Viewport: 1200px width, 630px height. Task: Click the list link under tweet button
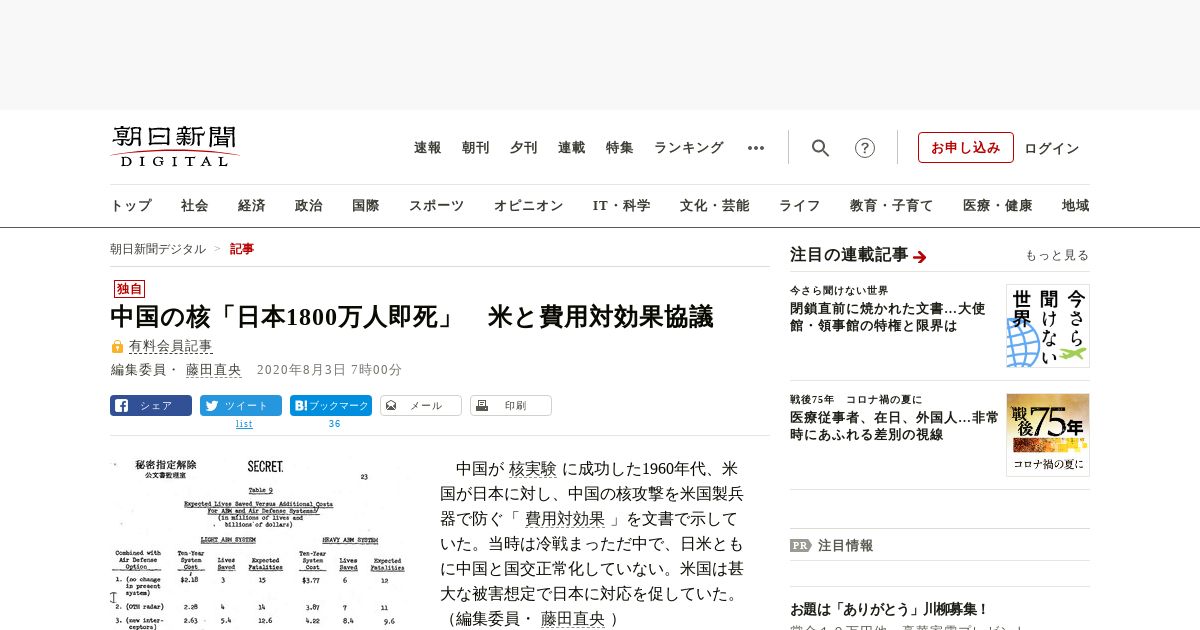(244, 424)
